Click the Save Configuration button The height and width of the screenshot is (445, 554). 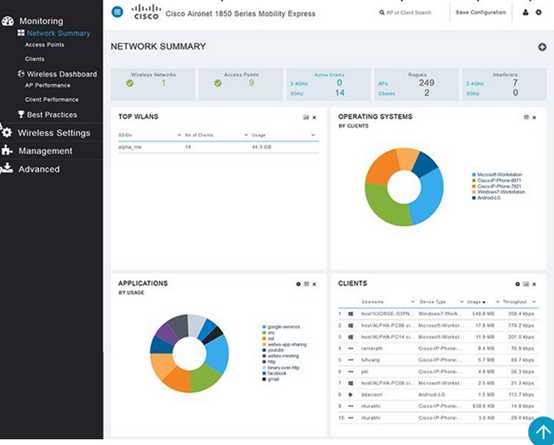(481, 12)
